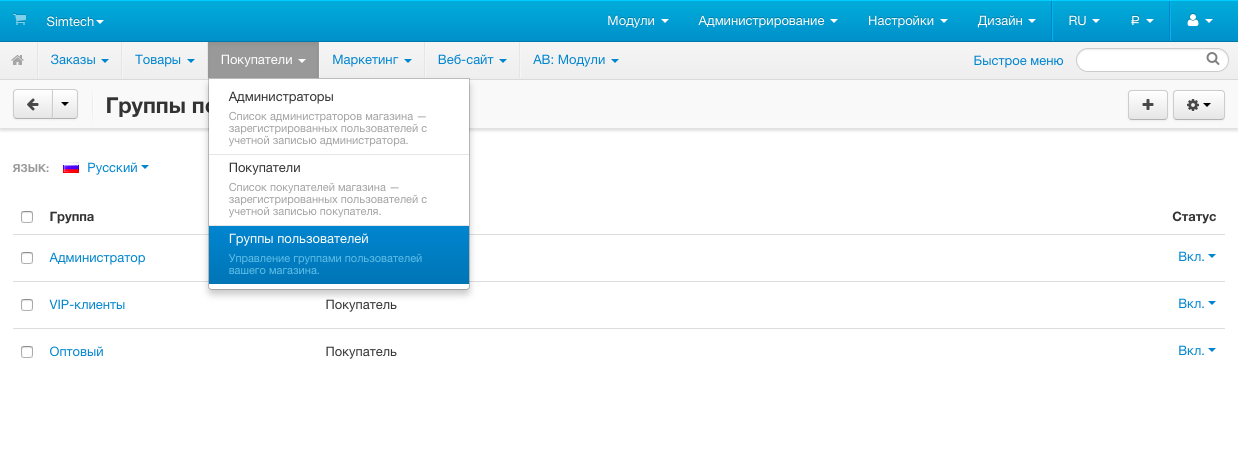
Task: Select Группы пользователей menu entry
Action: [339, 255]
